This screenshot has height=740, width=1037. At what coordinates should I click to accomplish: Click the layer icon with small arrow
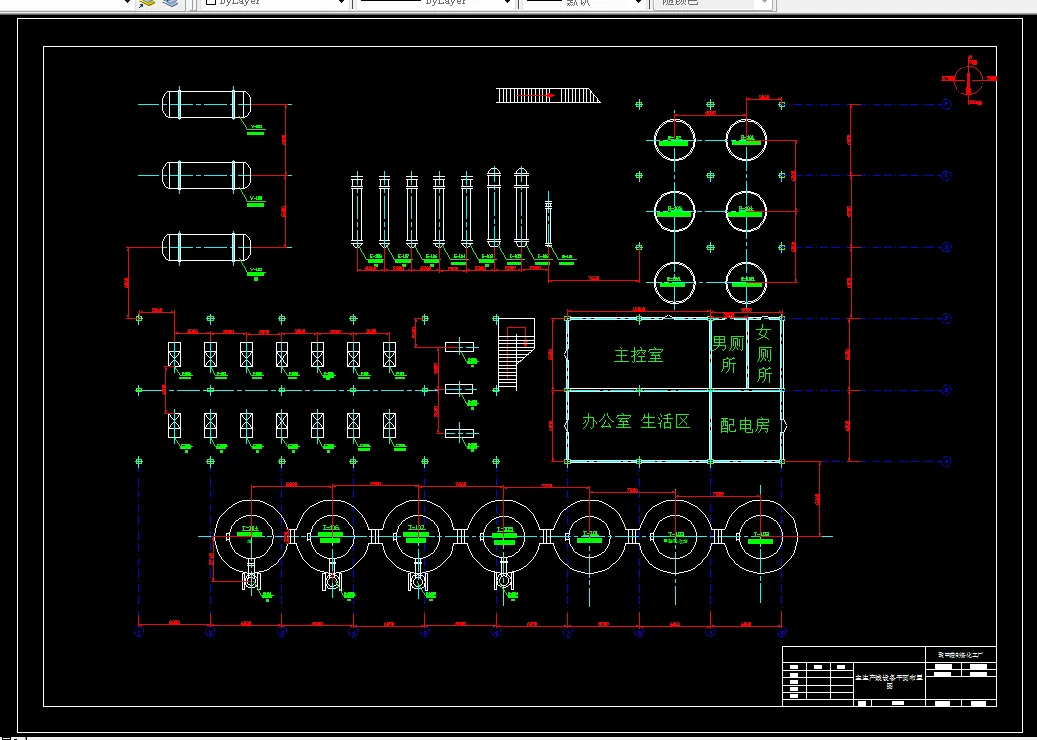click(x=147, y=3)
